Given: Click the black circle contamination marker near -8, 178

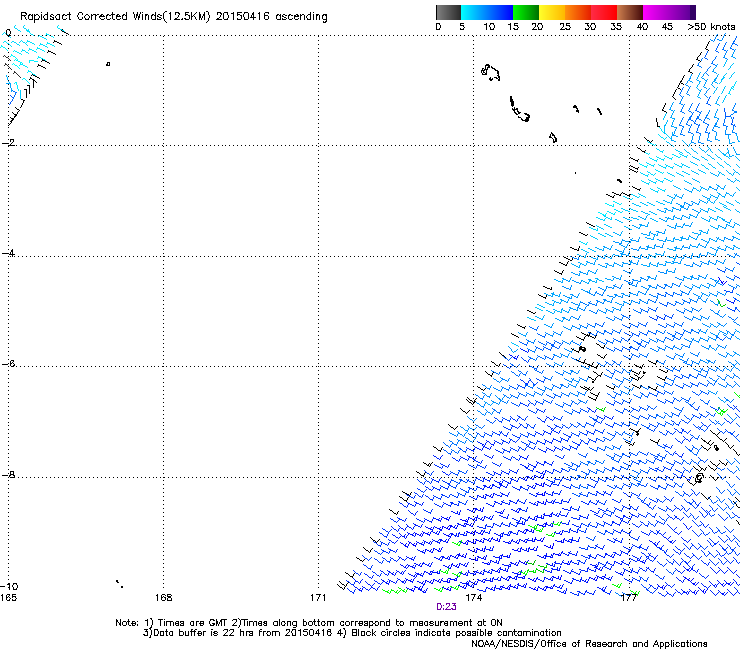Looking at the screenshot, I should coord(699,478).
